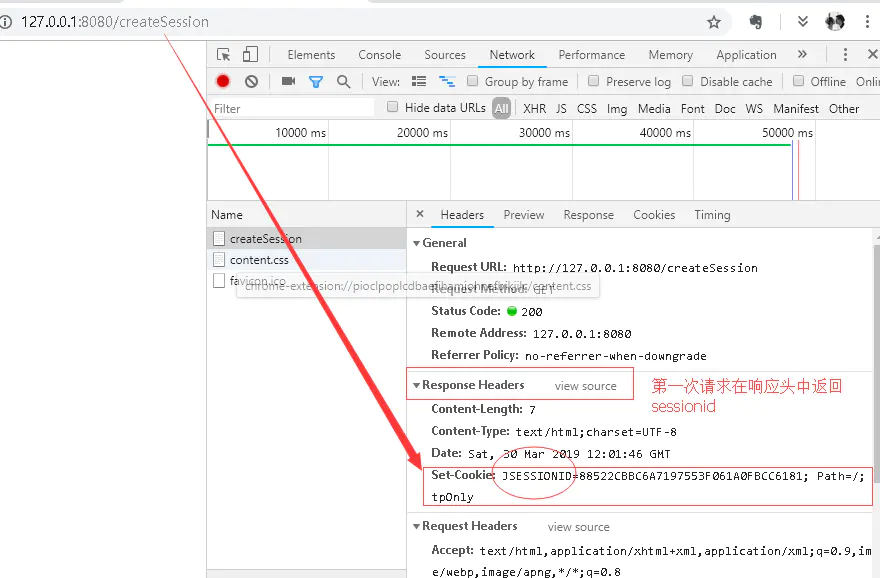Collapse the Request Headers section

point(416,526)
